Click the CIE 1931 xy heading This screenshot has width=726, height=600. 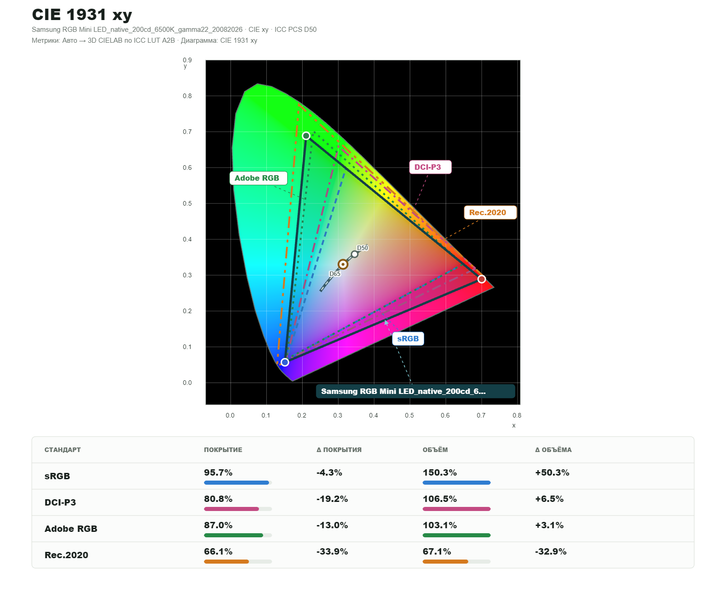pos(82,14)
